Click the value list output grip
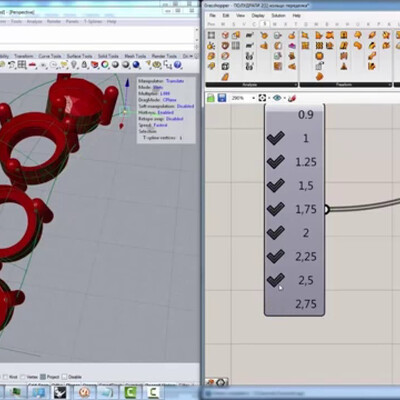Viewport: 400px width, 400px height. 326,209
